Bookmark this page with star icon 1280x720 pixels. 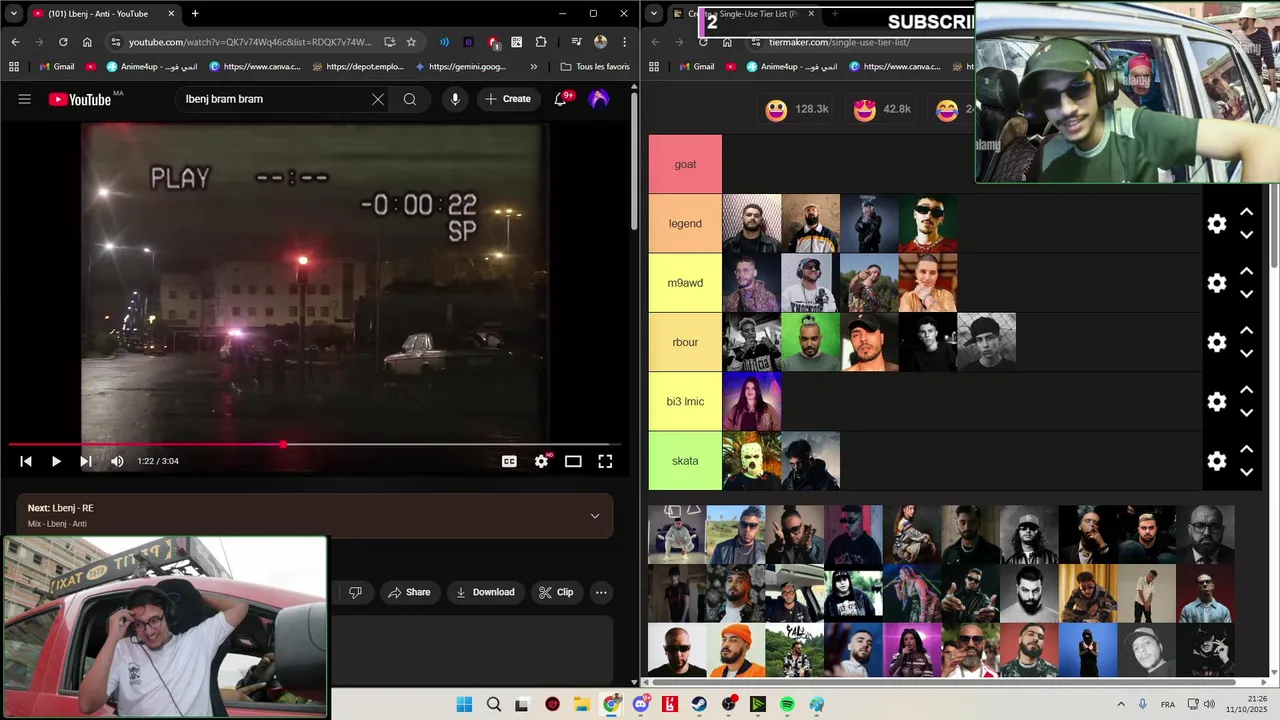411,42
